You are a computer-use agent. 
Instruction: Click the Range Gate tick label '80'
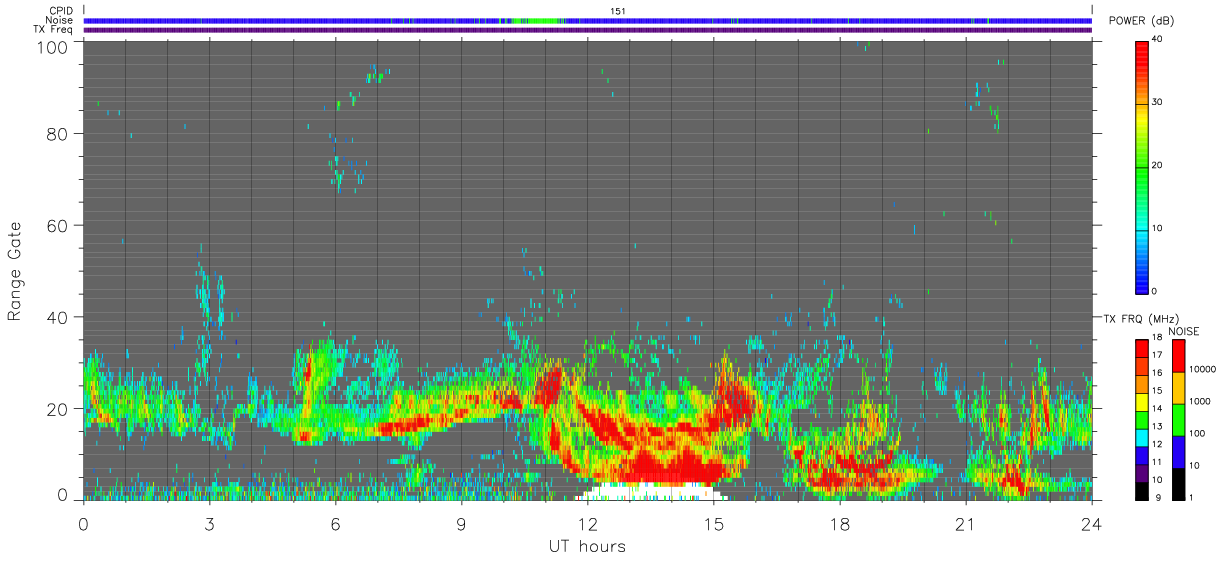coord(57,133)
